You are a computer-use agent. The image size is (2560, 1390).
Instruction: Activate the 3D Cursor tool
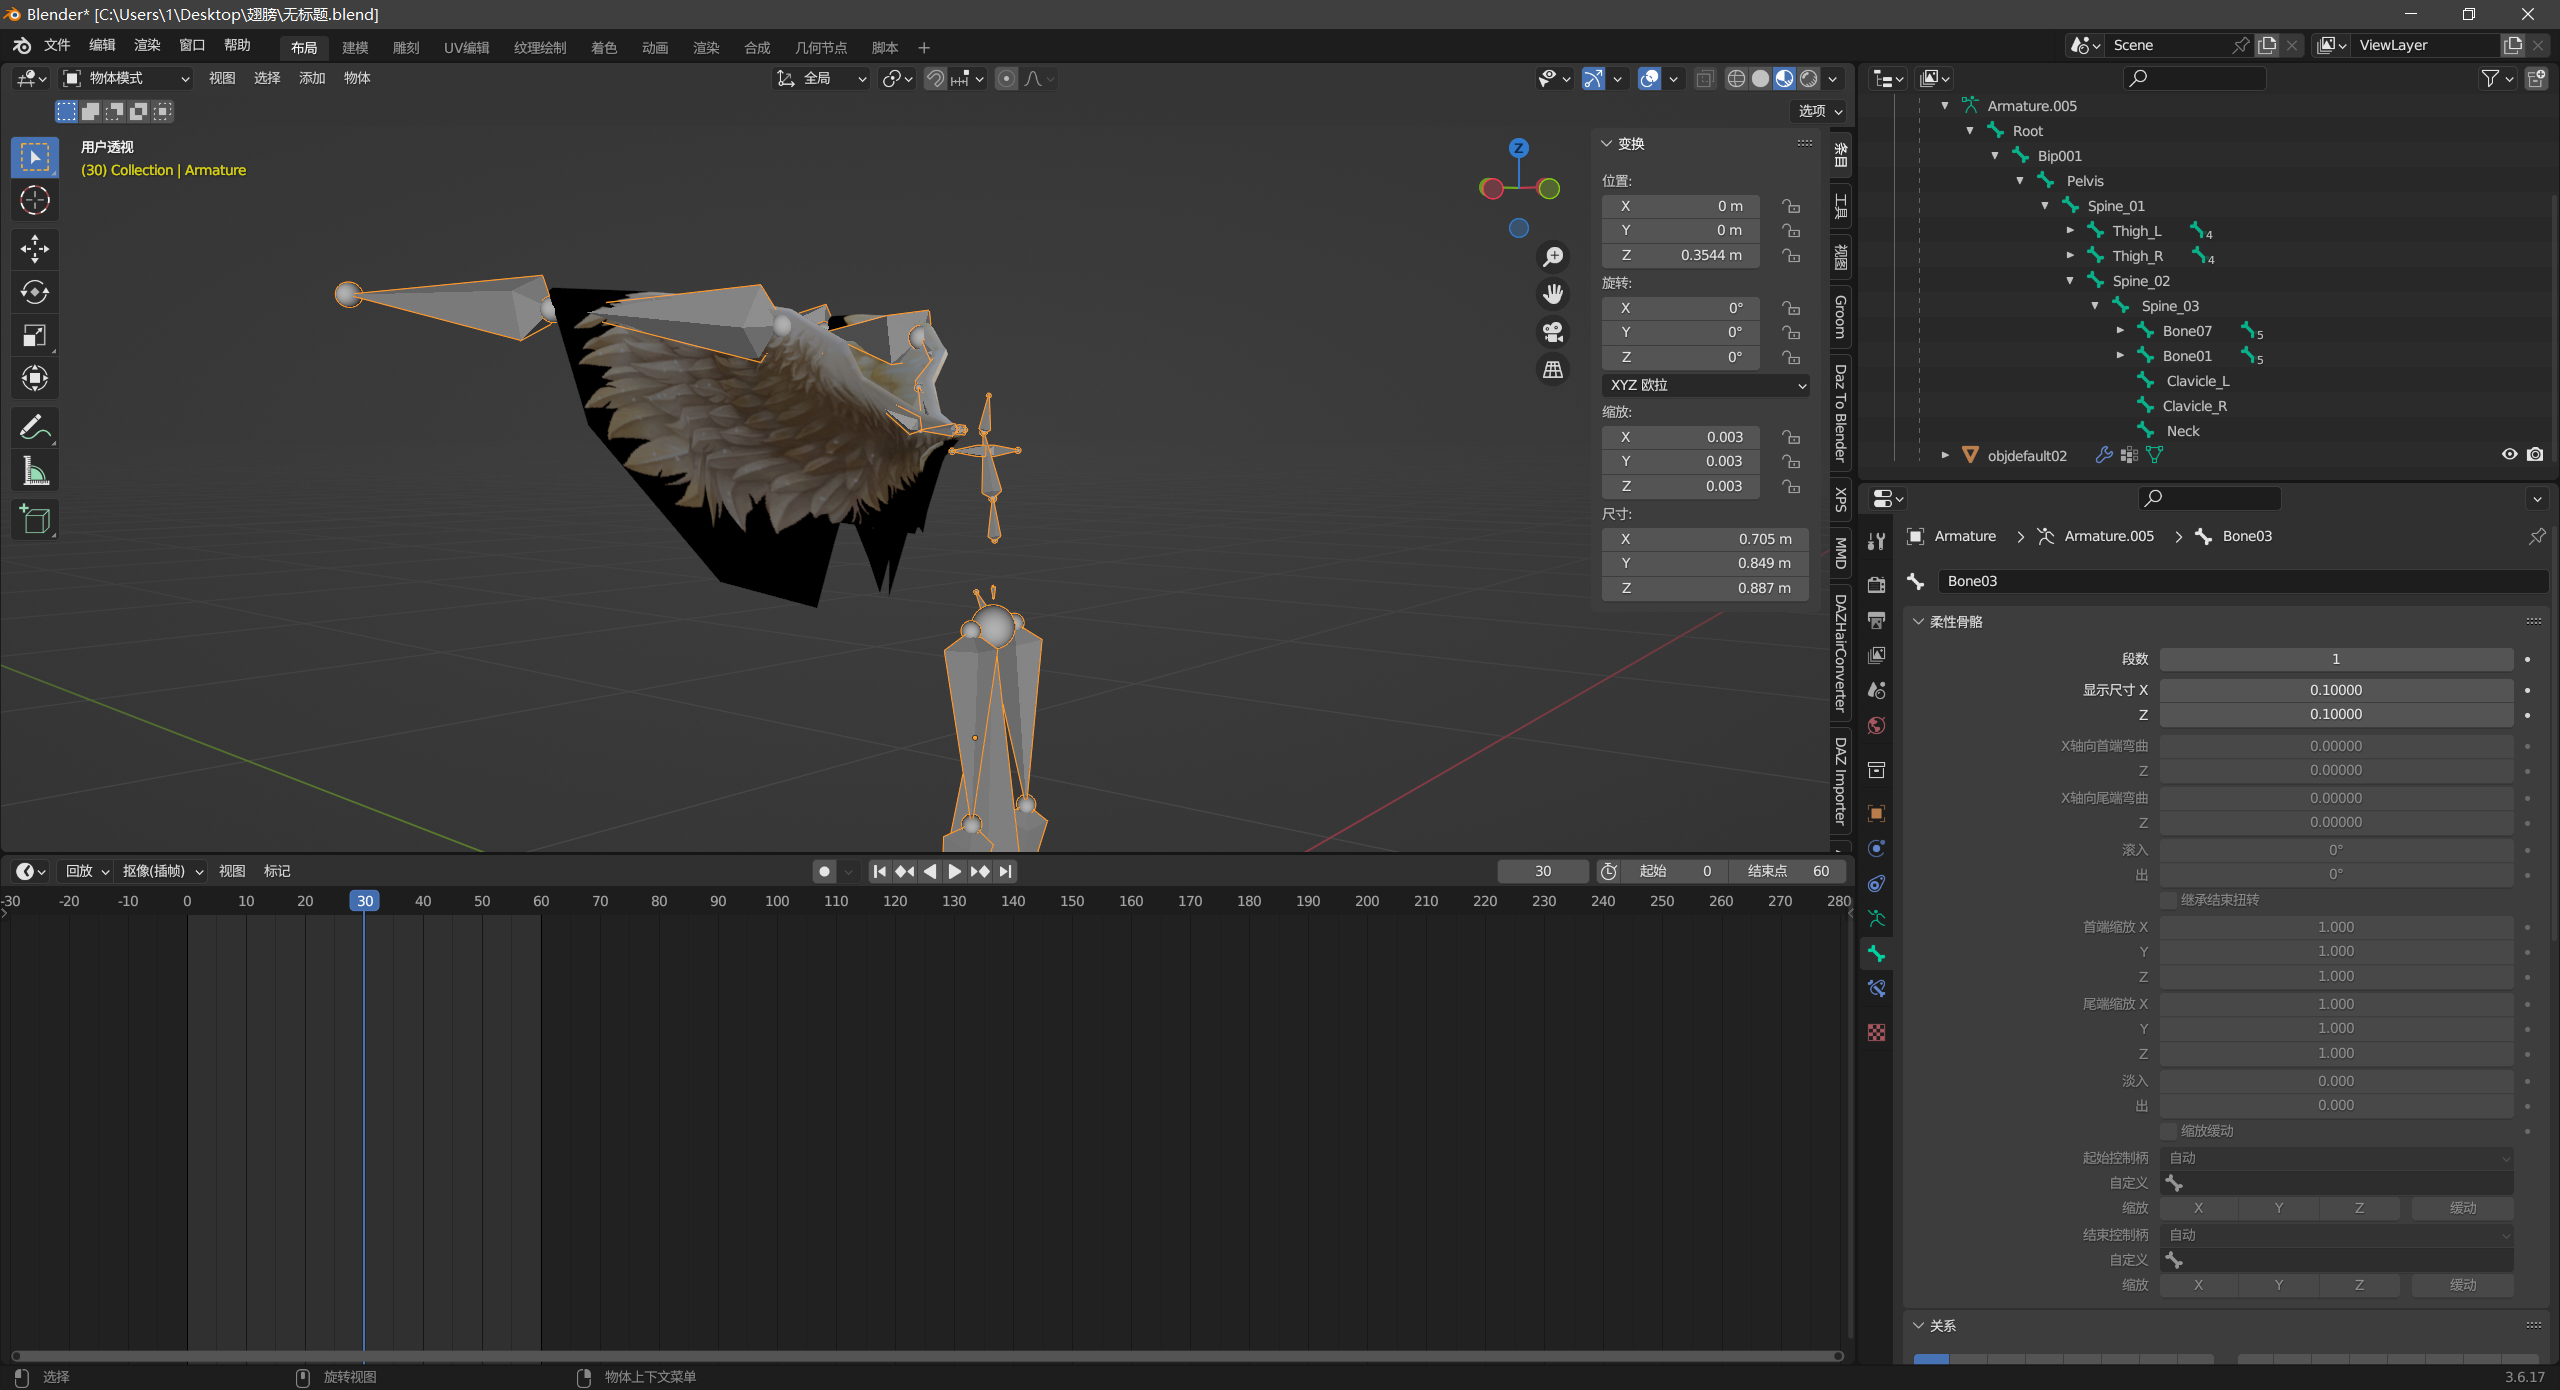[x=35, y=201]
